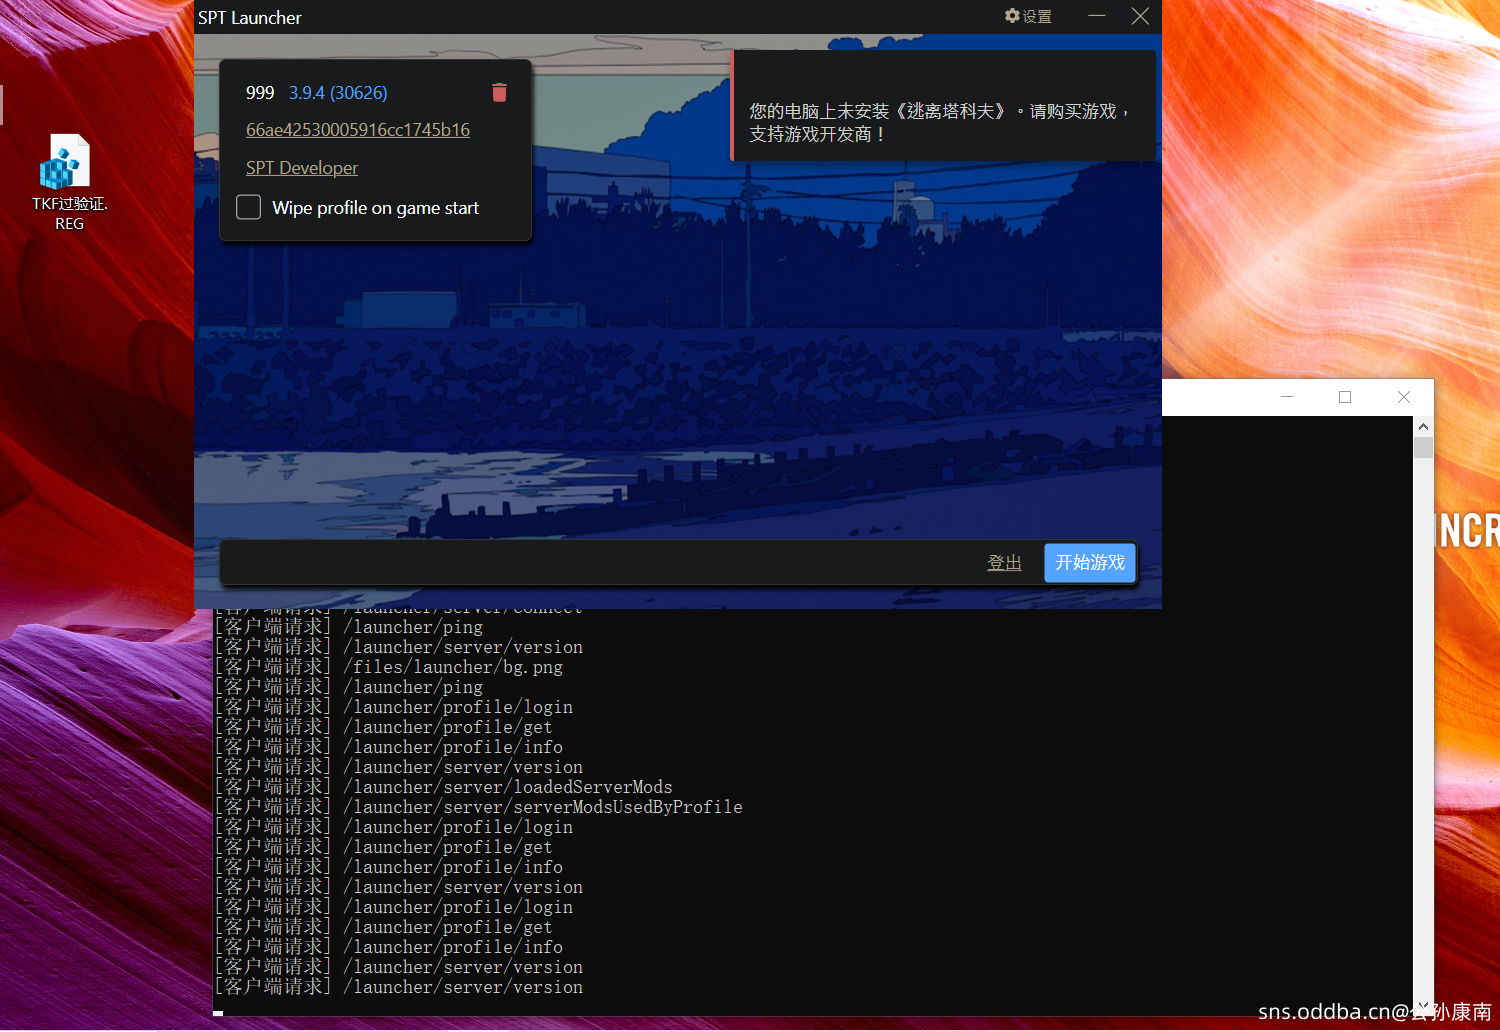Tick Wipe profile on game start checkbox

tap(248, 207)
